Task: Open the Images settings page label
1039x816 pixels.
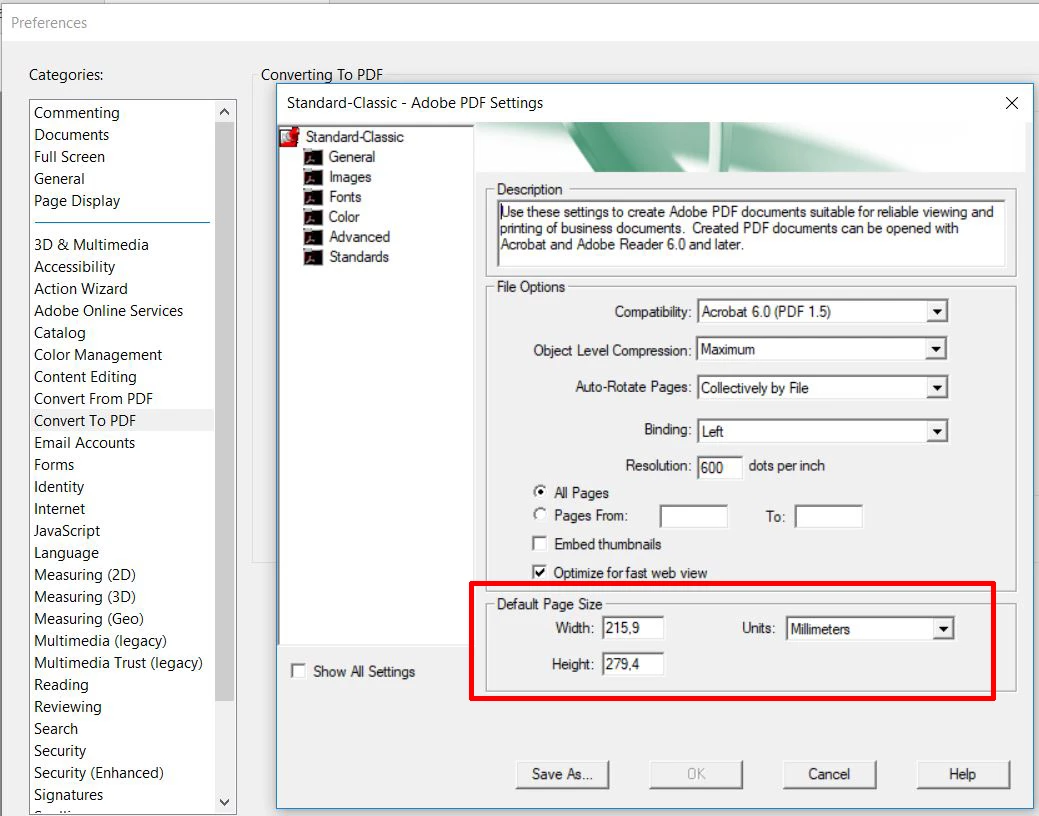Action: pos(350,177)
